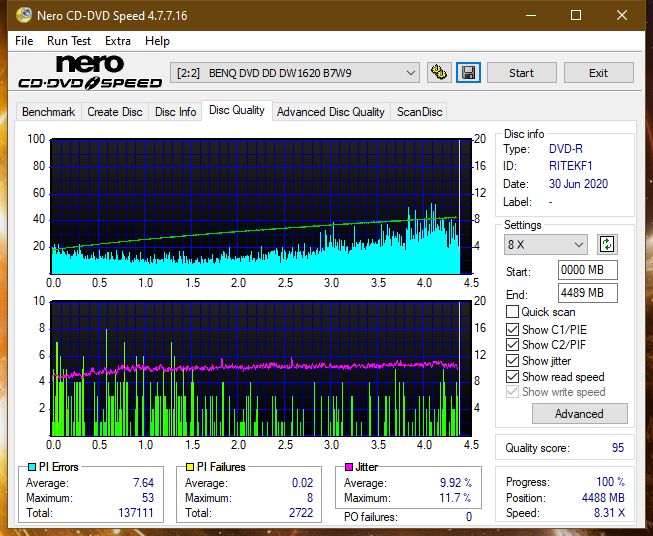Minimize the Nero CD-DVD Speed window
The height and width of the screenshot is (536, 653).
pos(531,15)
